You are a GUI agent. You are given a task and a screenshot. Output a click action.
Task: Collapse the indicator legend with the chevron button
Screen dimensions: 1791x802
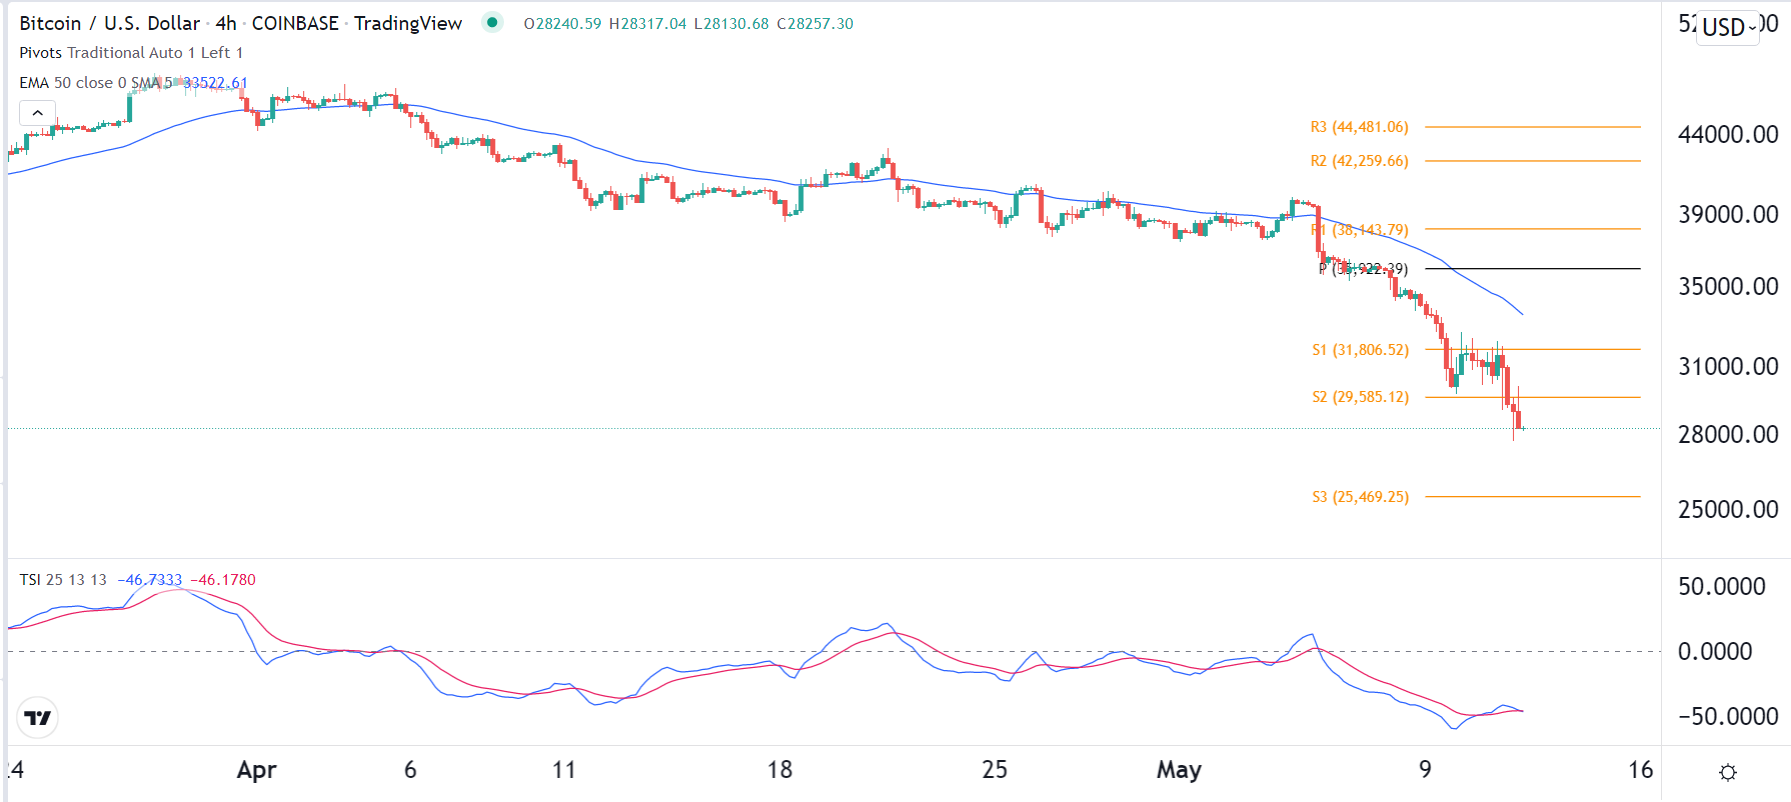[x=37, y=113]
